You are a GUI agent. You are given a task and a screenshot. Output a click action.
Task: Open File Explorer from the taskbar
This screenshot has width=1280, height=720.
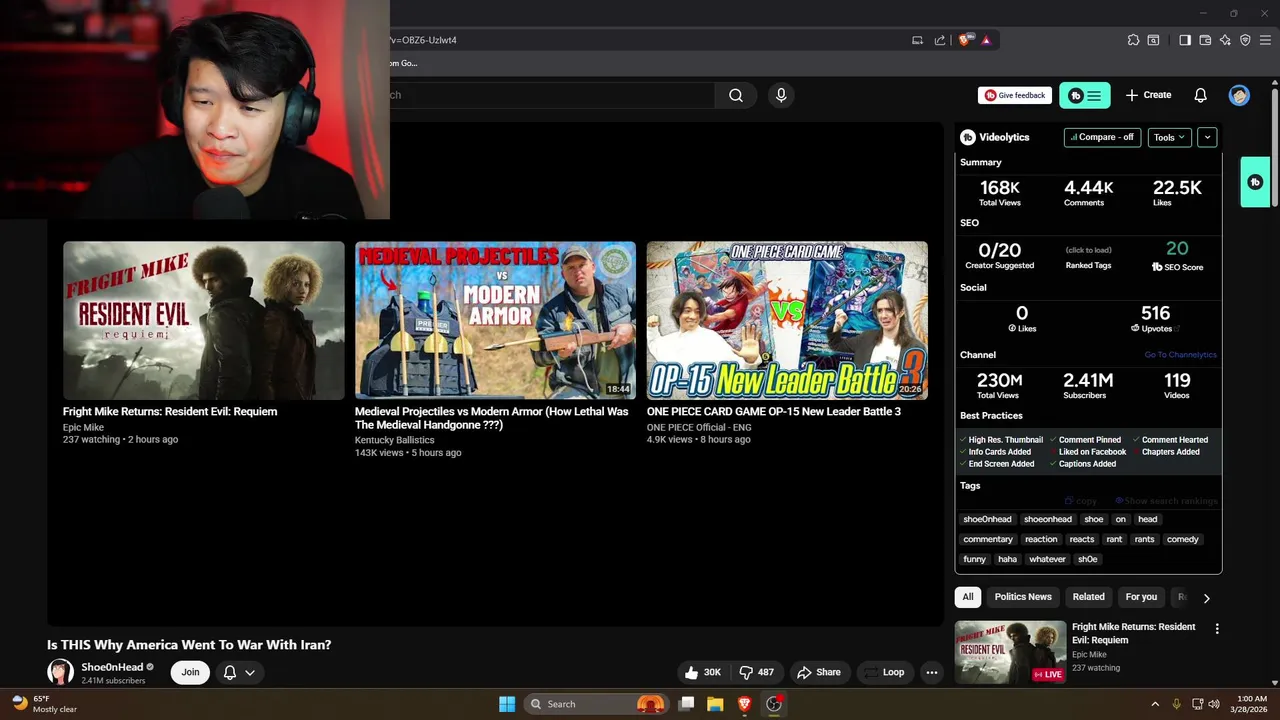click(x=715, y=704)
